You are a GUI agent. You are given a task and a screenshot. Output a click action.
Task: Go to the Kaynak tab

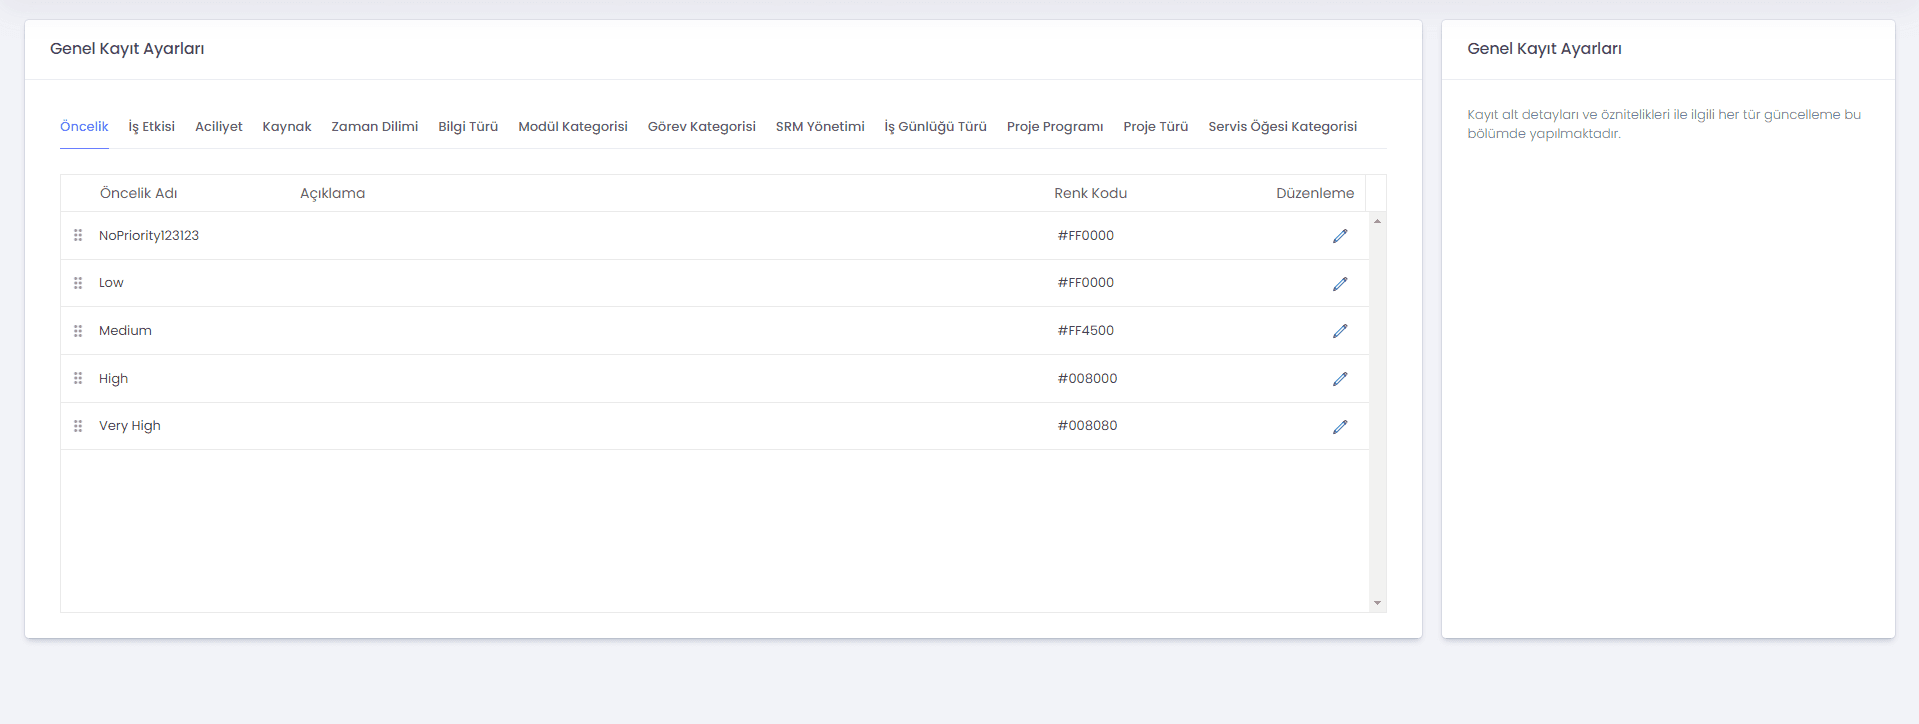coord(287,126)
